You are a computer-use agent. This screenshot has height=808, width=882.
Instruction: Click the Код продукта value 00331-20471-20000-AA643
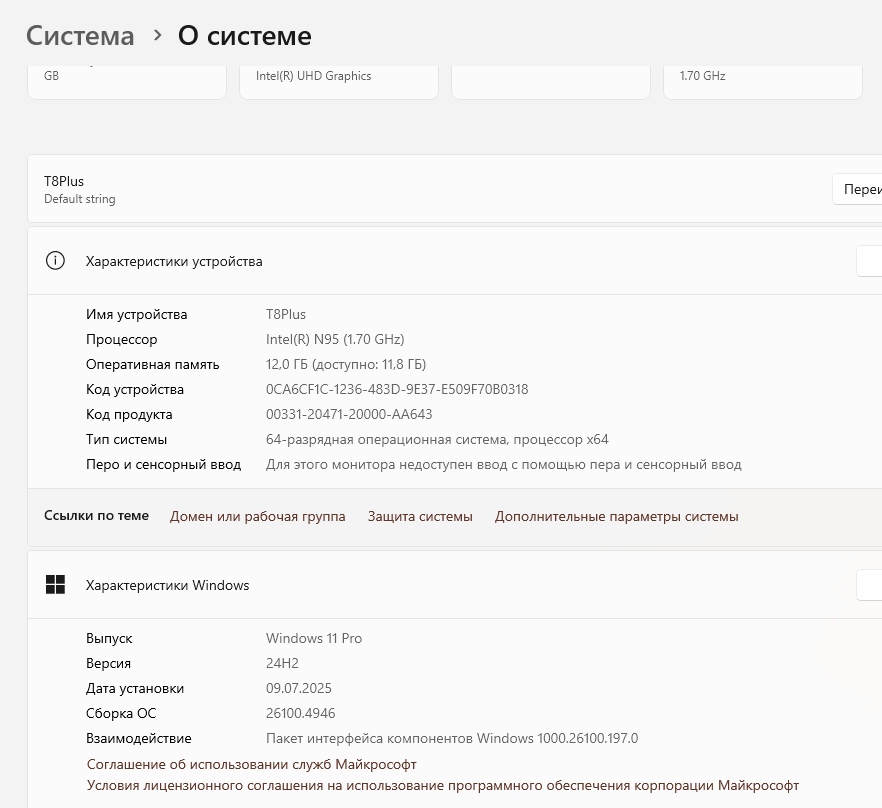pyautogui.click(x=348, y=414)
